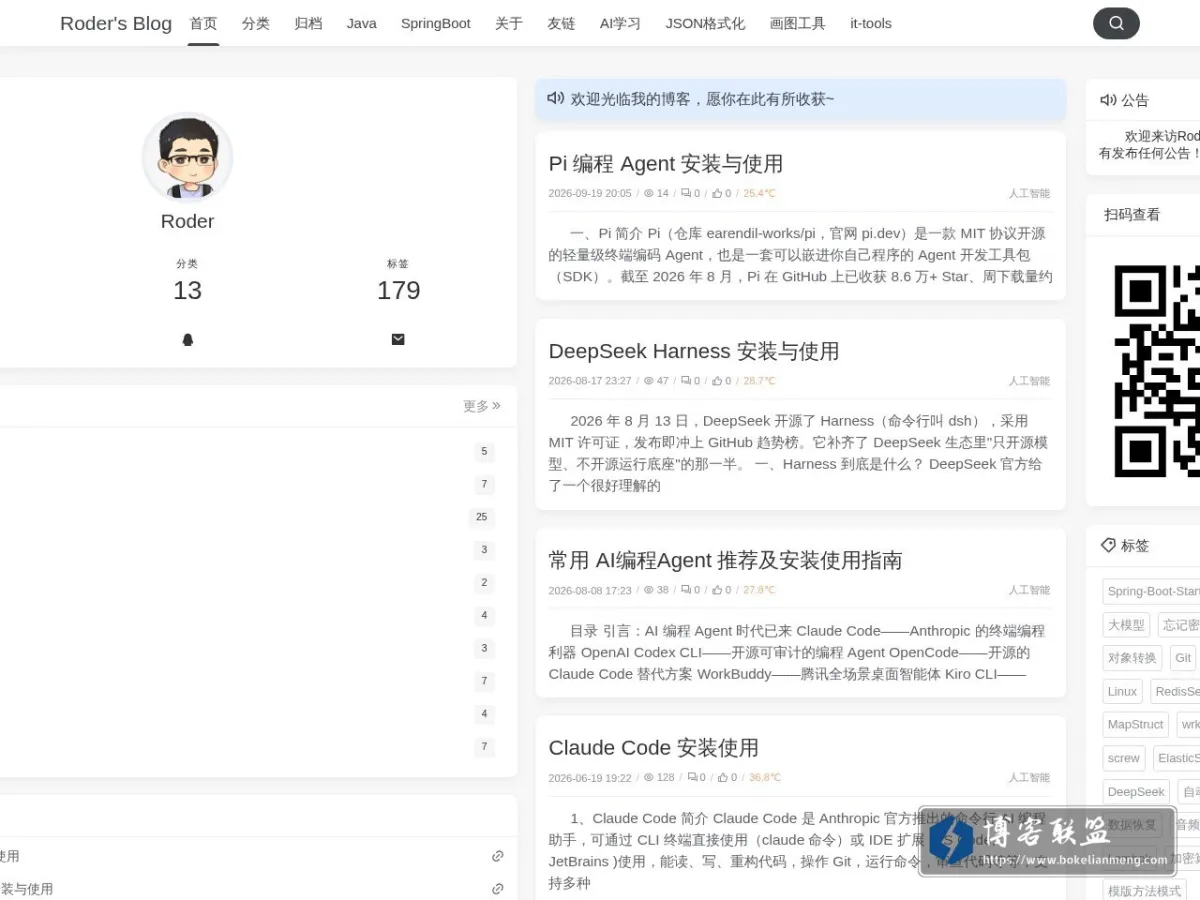Click the speaker icon beside 公告

click(x=1108, y=100)
